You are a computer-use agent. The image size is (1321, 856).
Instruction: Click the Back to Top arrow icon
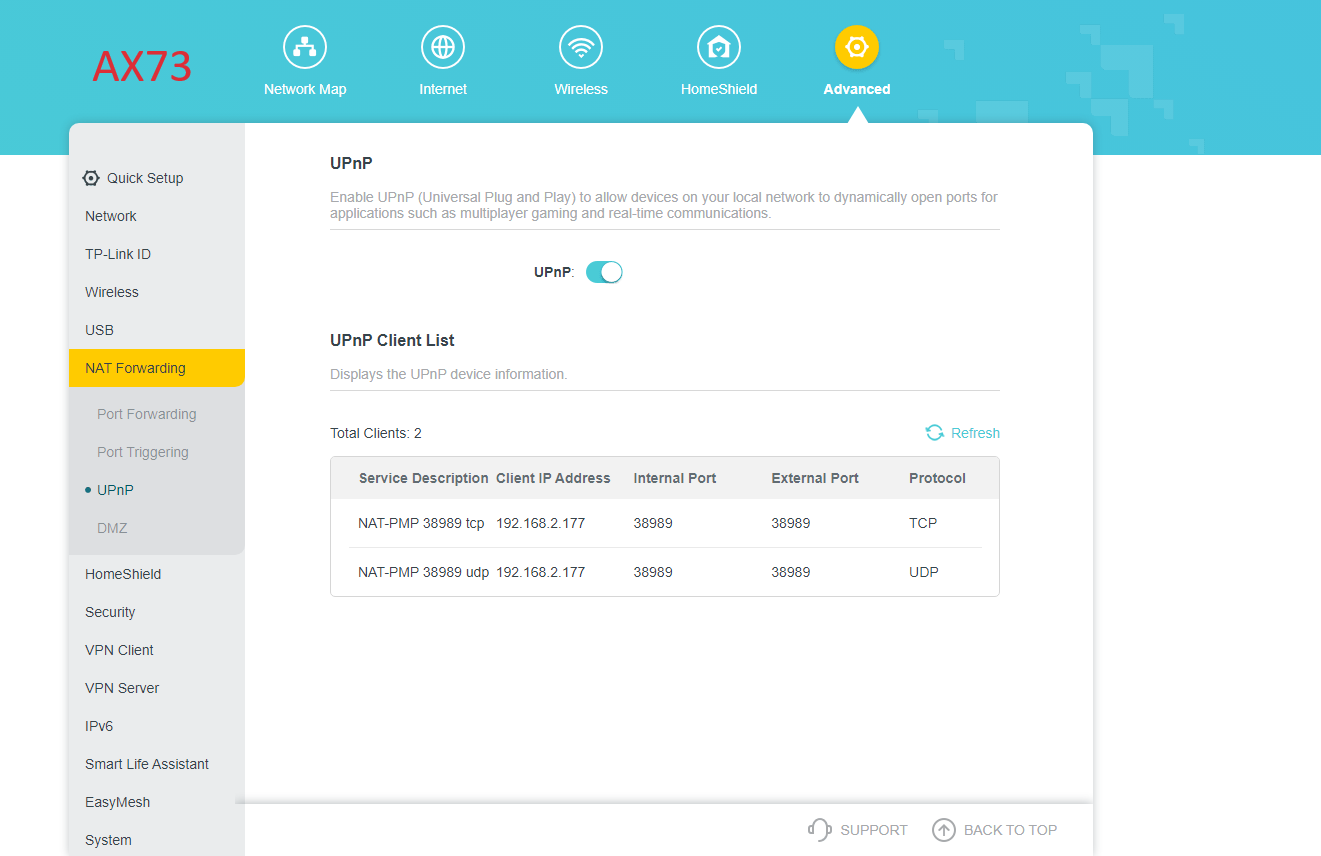[x=944, y=830]
